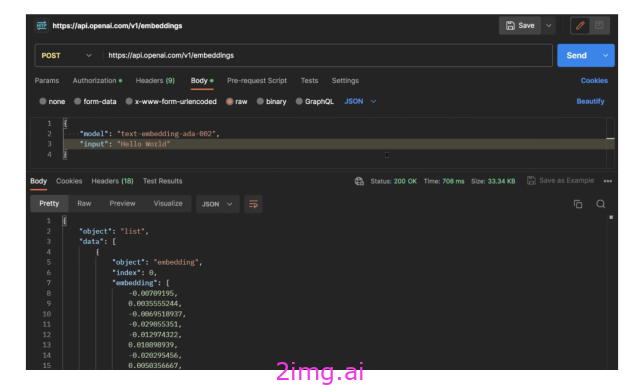
Task: Click the network globe icon
Action: click(359, 181)
